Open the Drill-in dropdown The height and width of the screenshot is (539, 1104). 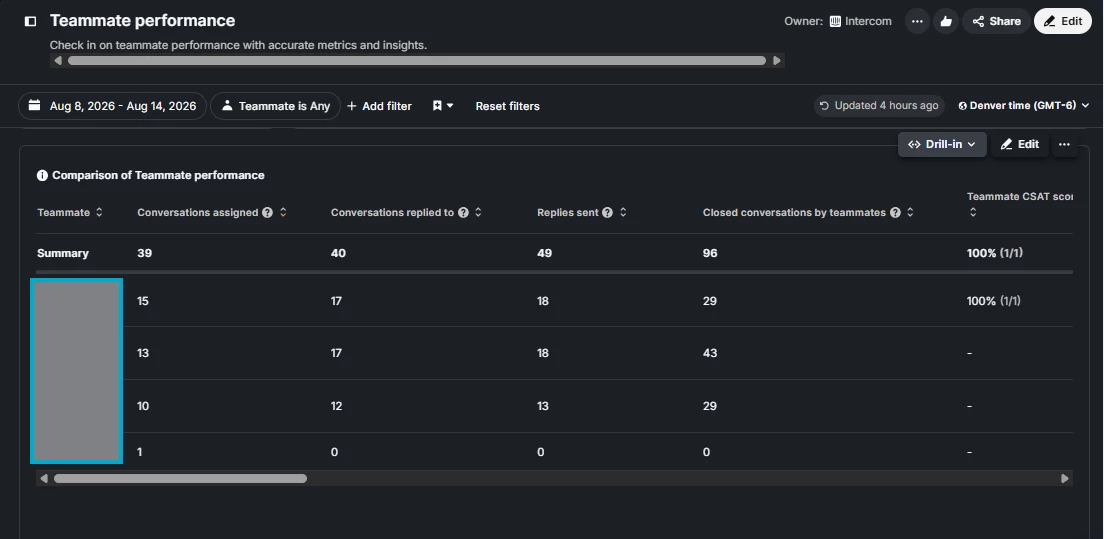(942, 144)
